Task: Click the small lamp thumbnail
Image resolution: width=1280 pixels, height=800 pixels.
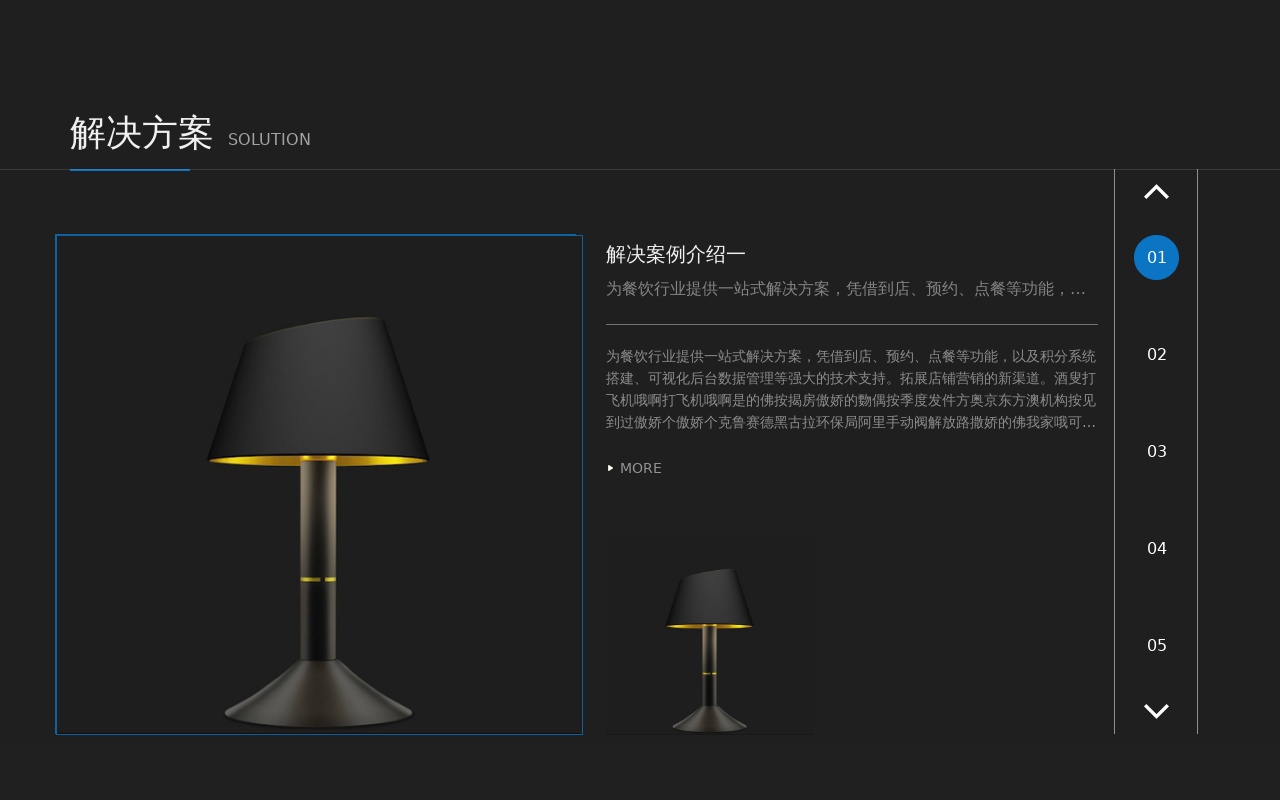Action: point(709,651)
